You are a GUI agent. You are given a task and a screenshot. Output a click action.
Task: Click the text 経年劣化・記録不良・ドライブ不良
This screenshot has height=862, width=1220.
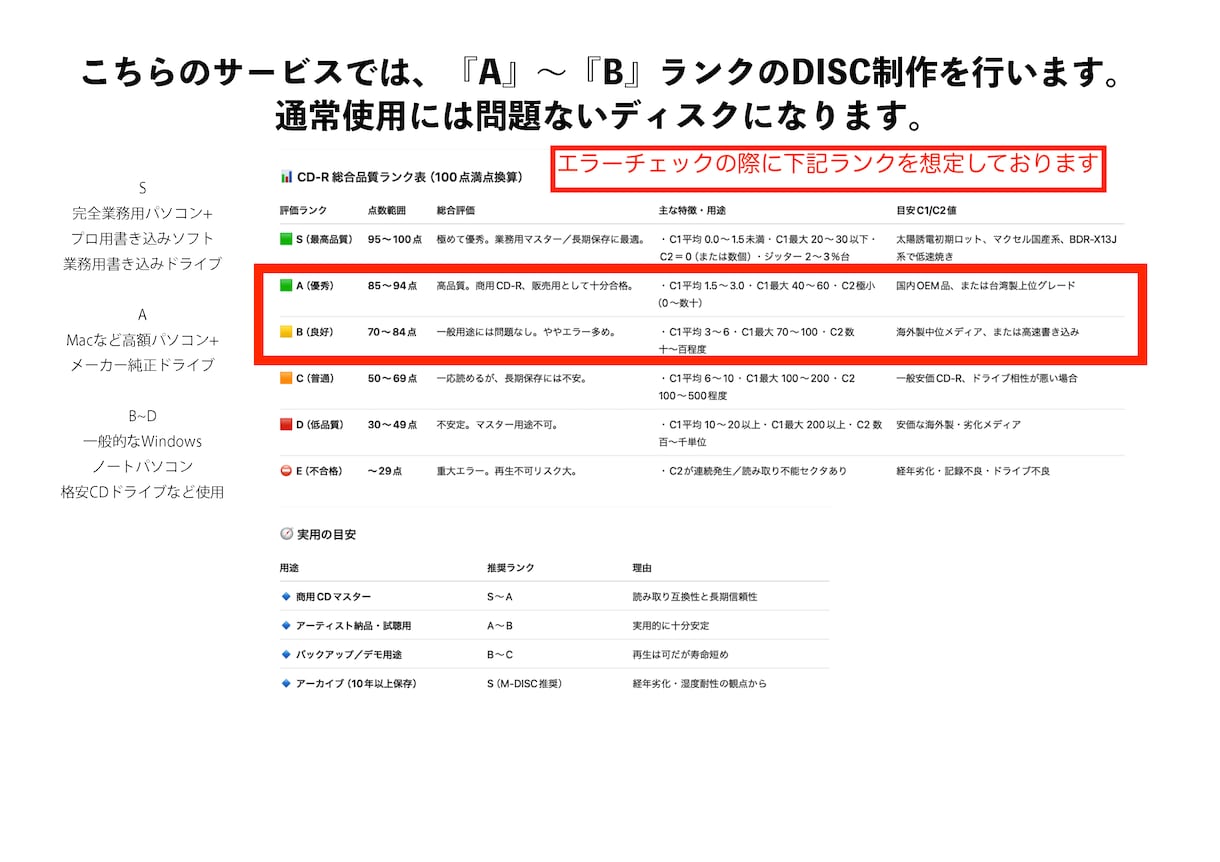click(973, 471)
